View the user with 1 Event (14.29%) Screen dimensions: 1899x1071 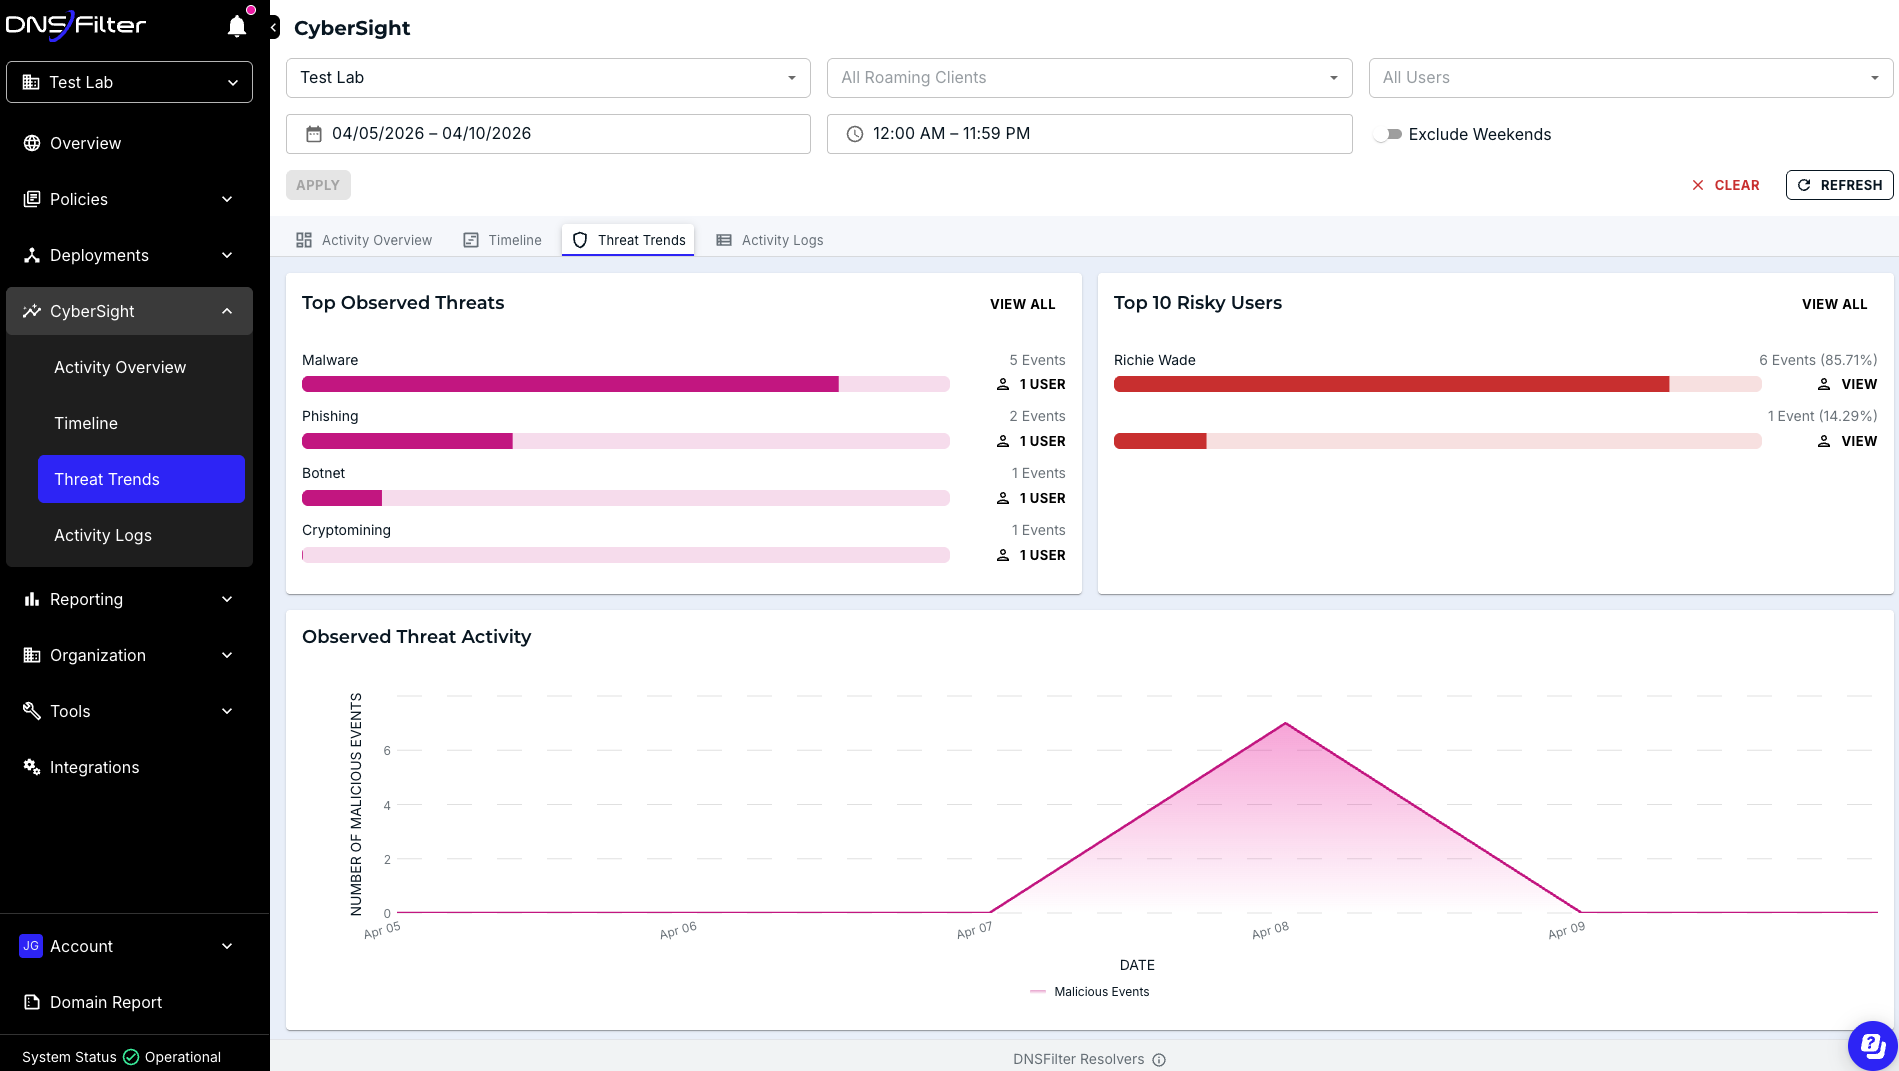point(1847,441)
